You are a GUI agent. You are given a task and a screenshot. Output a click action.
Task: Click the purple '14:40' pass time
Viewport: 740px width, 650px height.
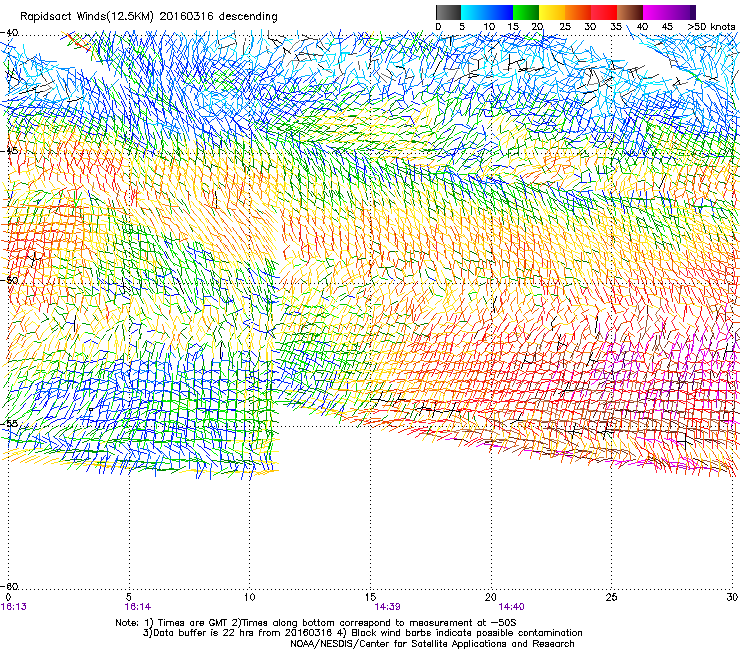pos(511,607)
